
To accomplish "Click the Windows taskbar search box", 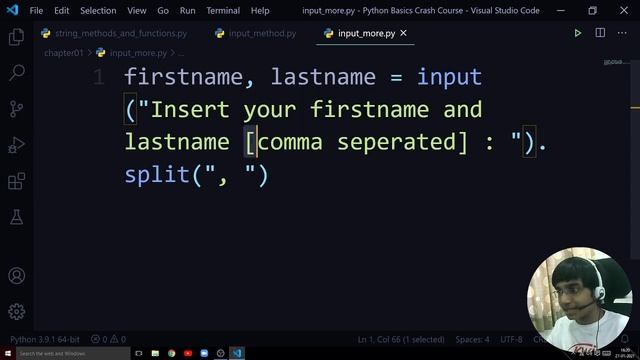I will (73, 353).
